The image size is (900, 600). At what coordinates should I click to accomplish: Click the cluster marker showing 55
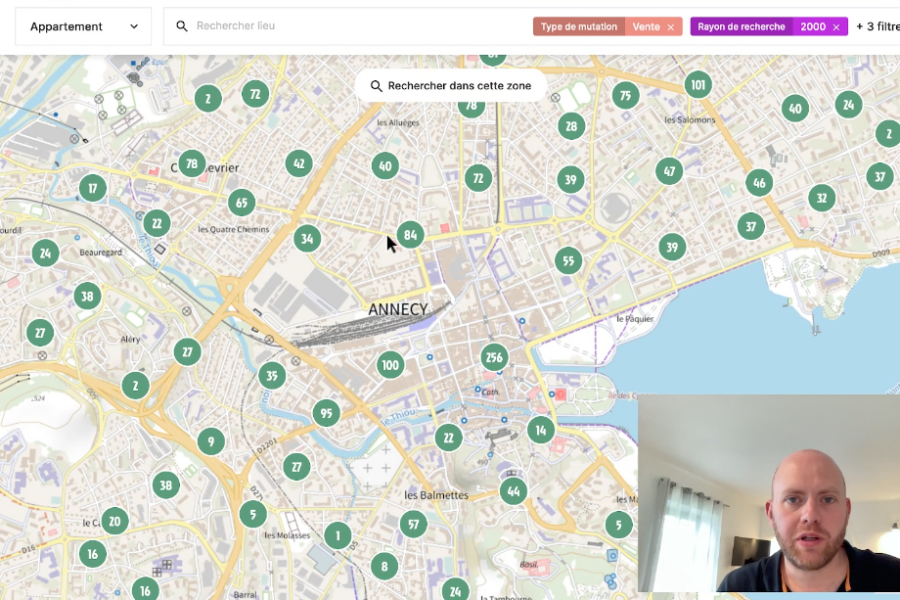(x=568, y=261)
